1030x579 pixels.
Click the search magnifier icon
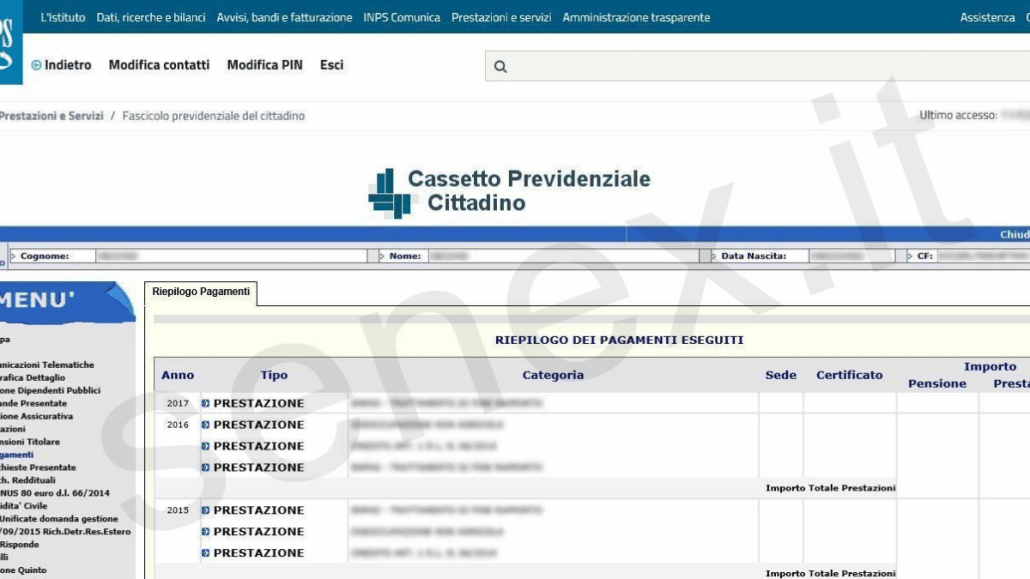(x=500, y=67)
